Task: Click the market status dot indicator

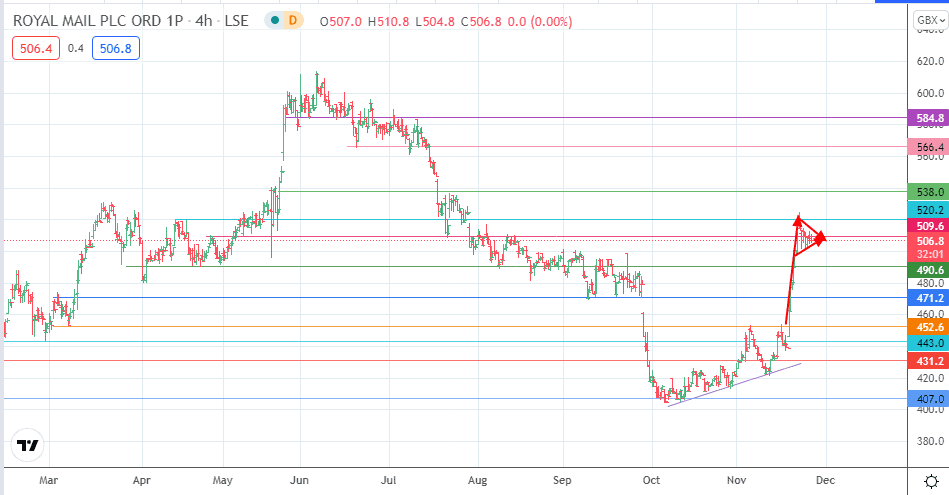Action: pyautogui.click(x=275, y=21)
